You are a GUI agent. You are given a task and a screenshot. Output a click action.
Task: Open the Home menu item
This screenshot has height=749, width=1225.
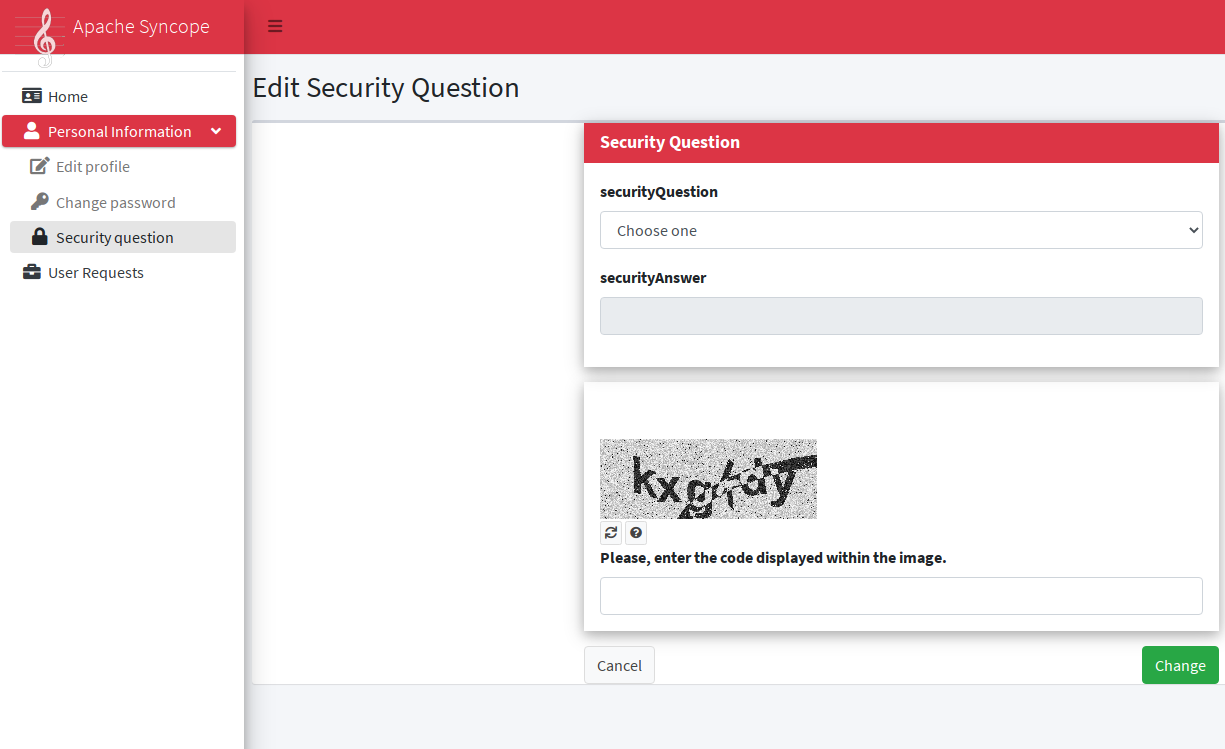[68, 96]
